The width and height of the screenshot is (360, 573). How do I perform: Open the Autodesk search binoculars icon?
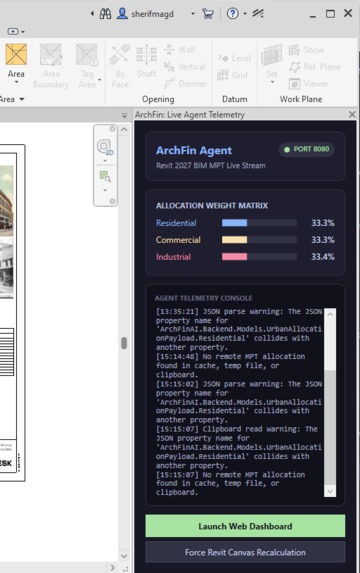click(x=105, y=14)
